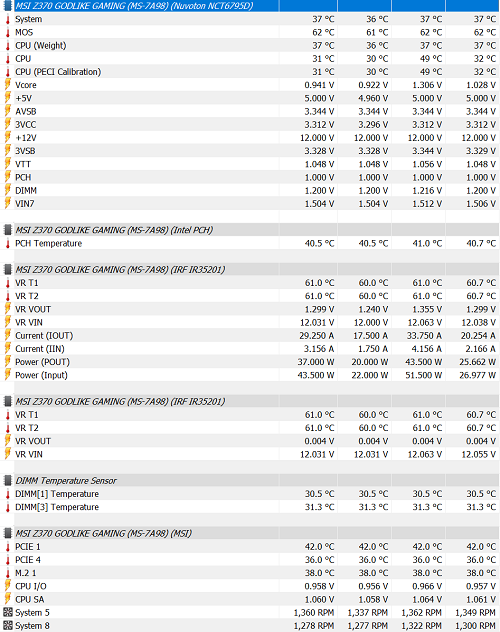Screen dimensions: 500x632
Task: Select the Power (POUT) value 20.000 W
Action: (x=370, y=362)
